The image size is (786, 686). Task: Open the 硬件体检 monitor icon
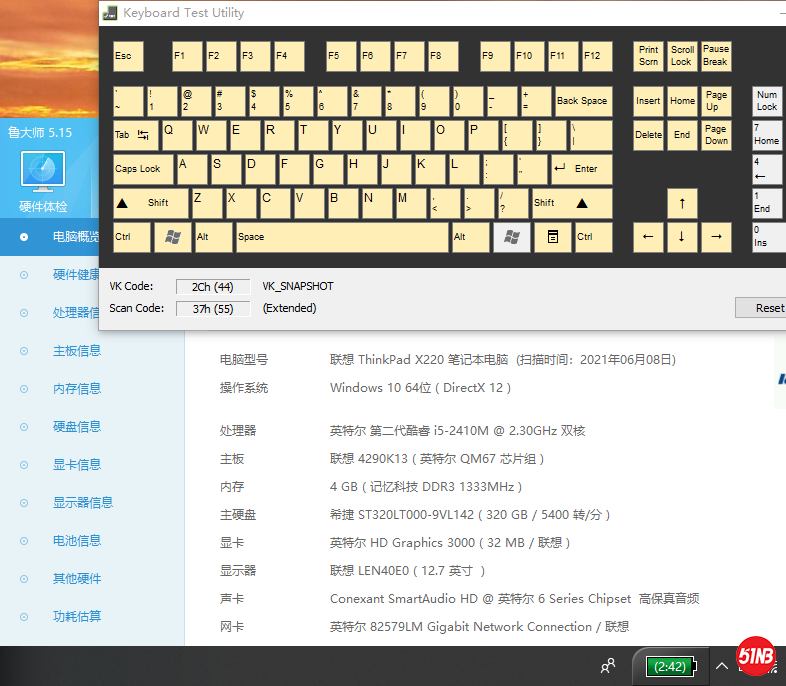click(43, 172)
